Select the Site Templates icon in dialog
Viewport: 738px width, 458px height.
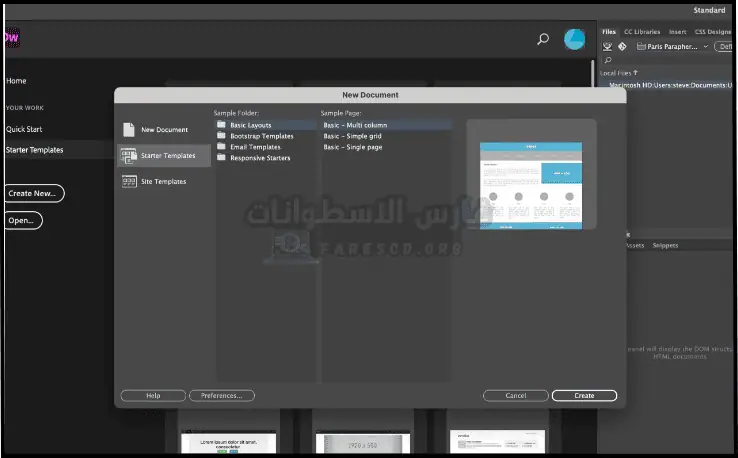click(129, 181)
